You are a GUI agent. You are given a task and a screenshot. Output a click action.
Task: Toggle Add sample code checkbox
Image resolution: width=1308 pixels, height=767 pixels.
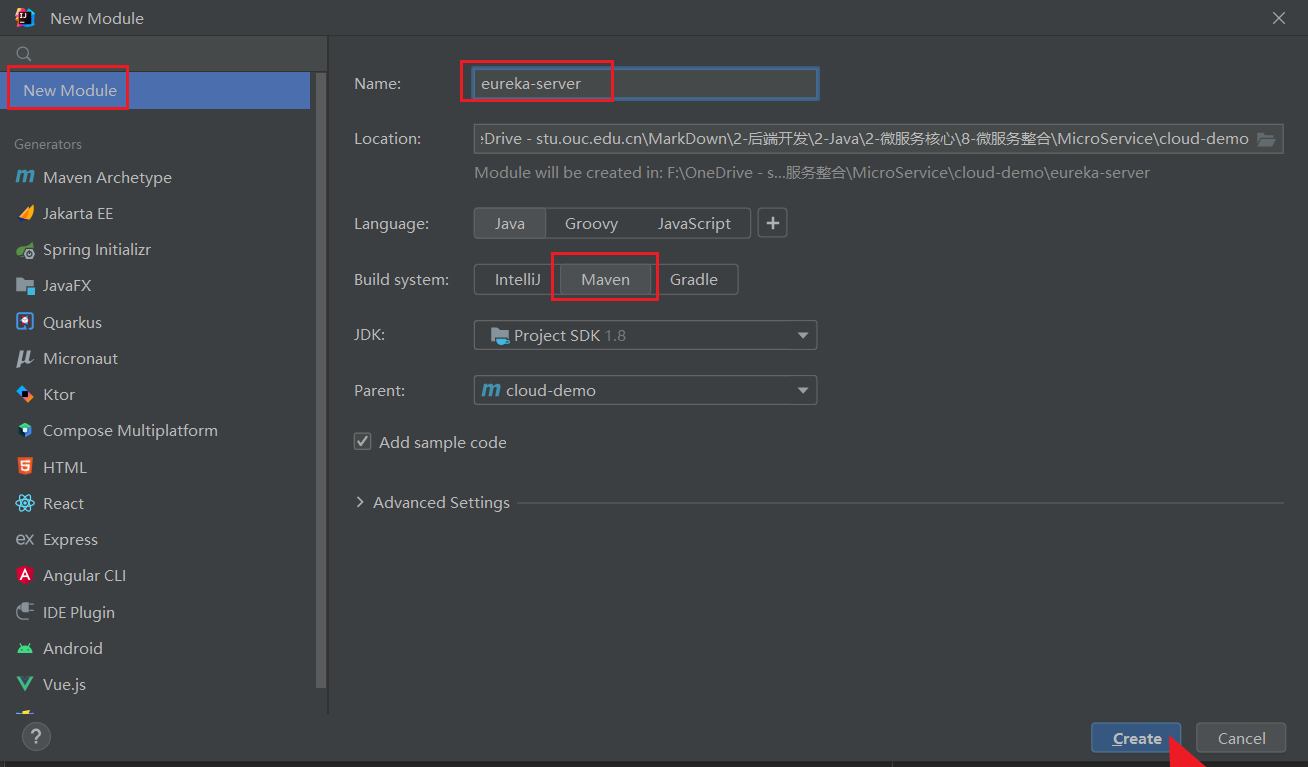363,442
